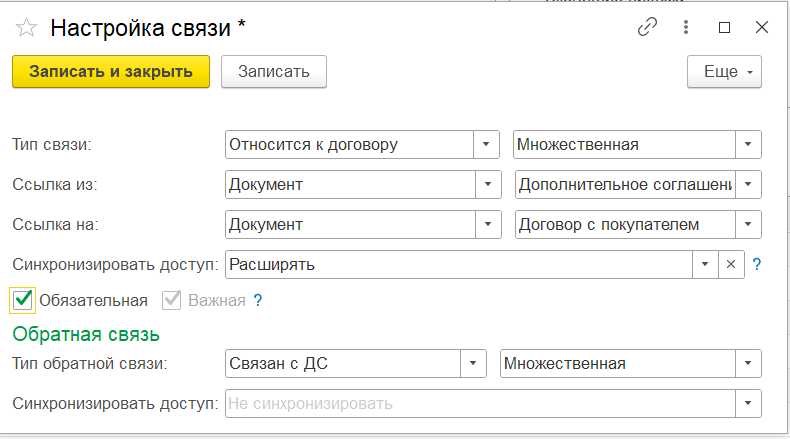Open the Не синхронизировать dropdown arrow
The width and height of the screenshot is (790, 439).
[749, 403]
